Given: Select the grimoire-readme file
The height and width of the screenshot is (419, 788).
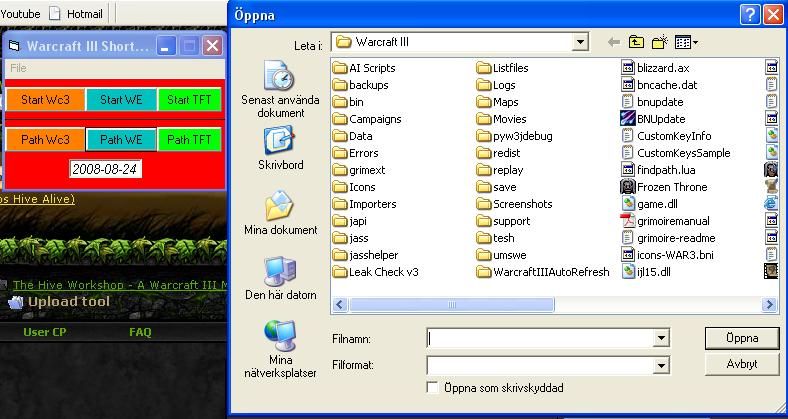Looking at the screenshot, I should (668, 238).
